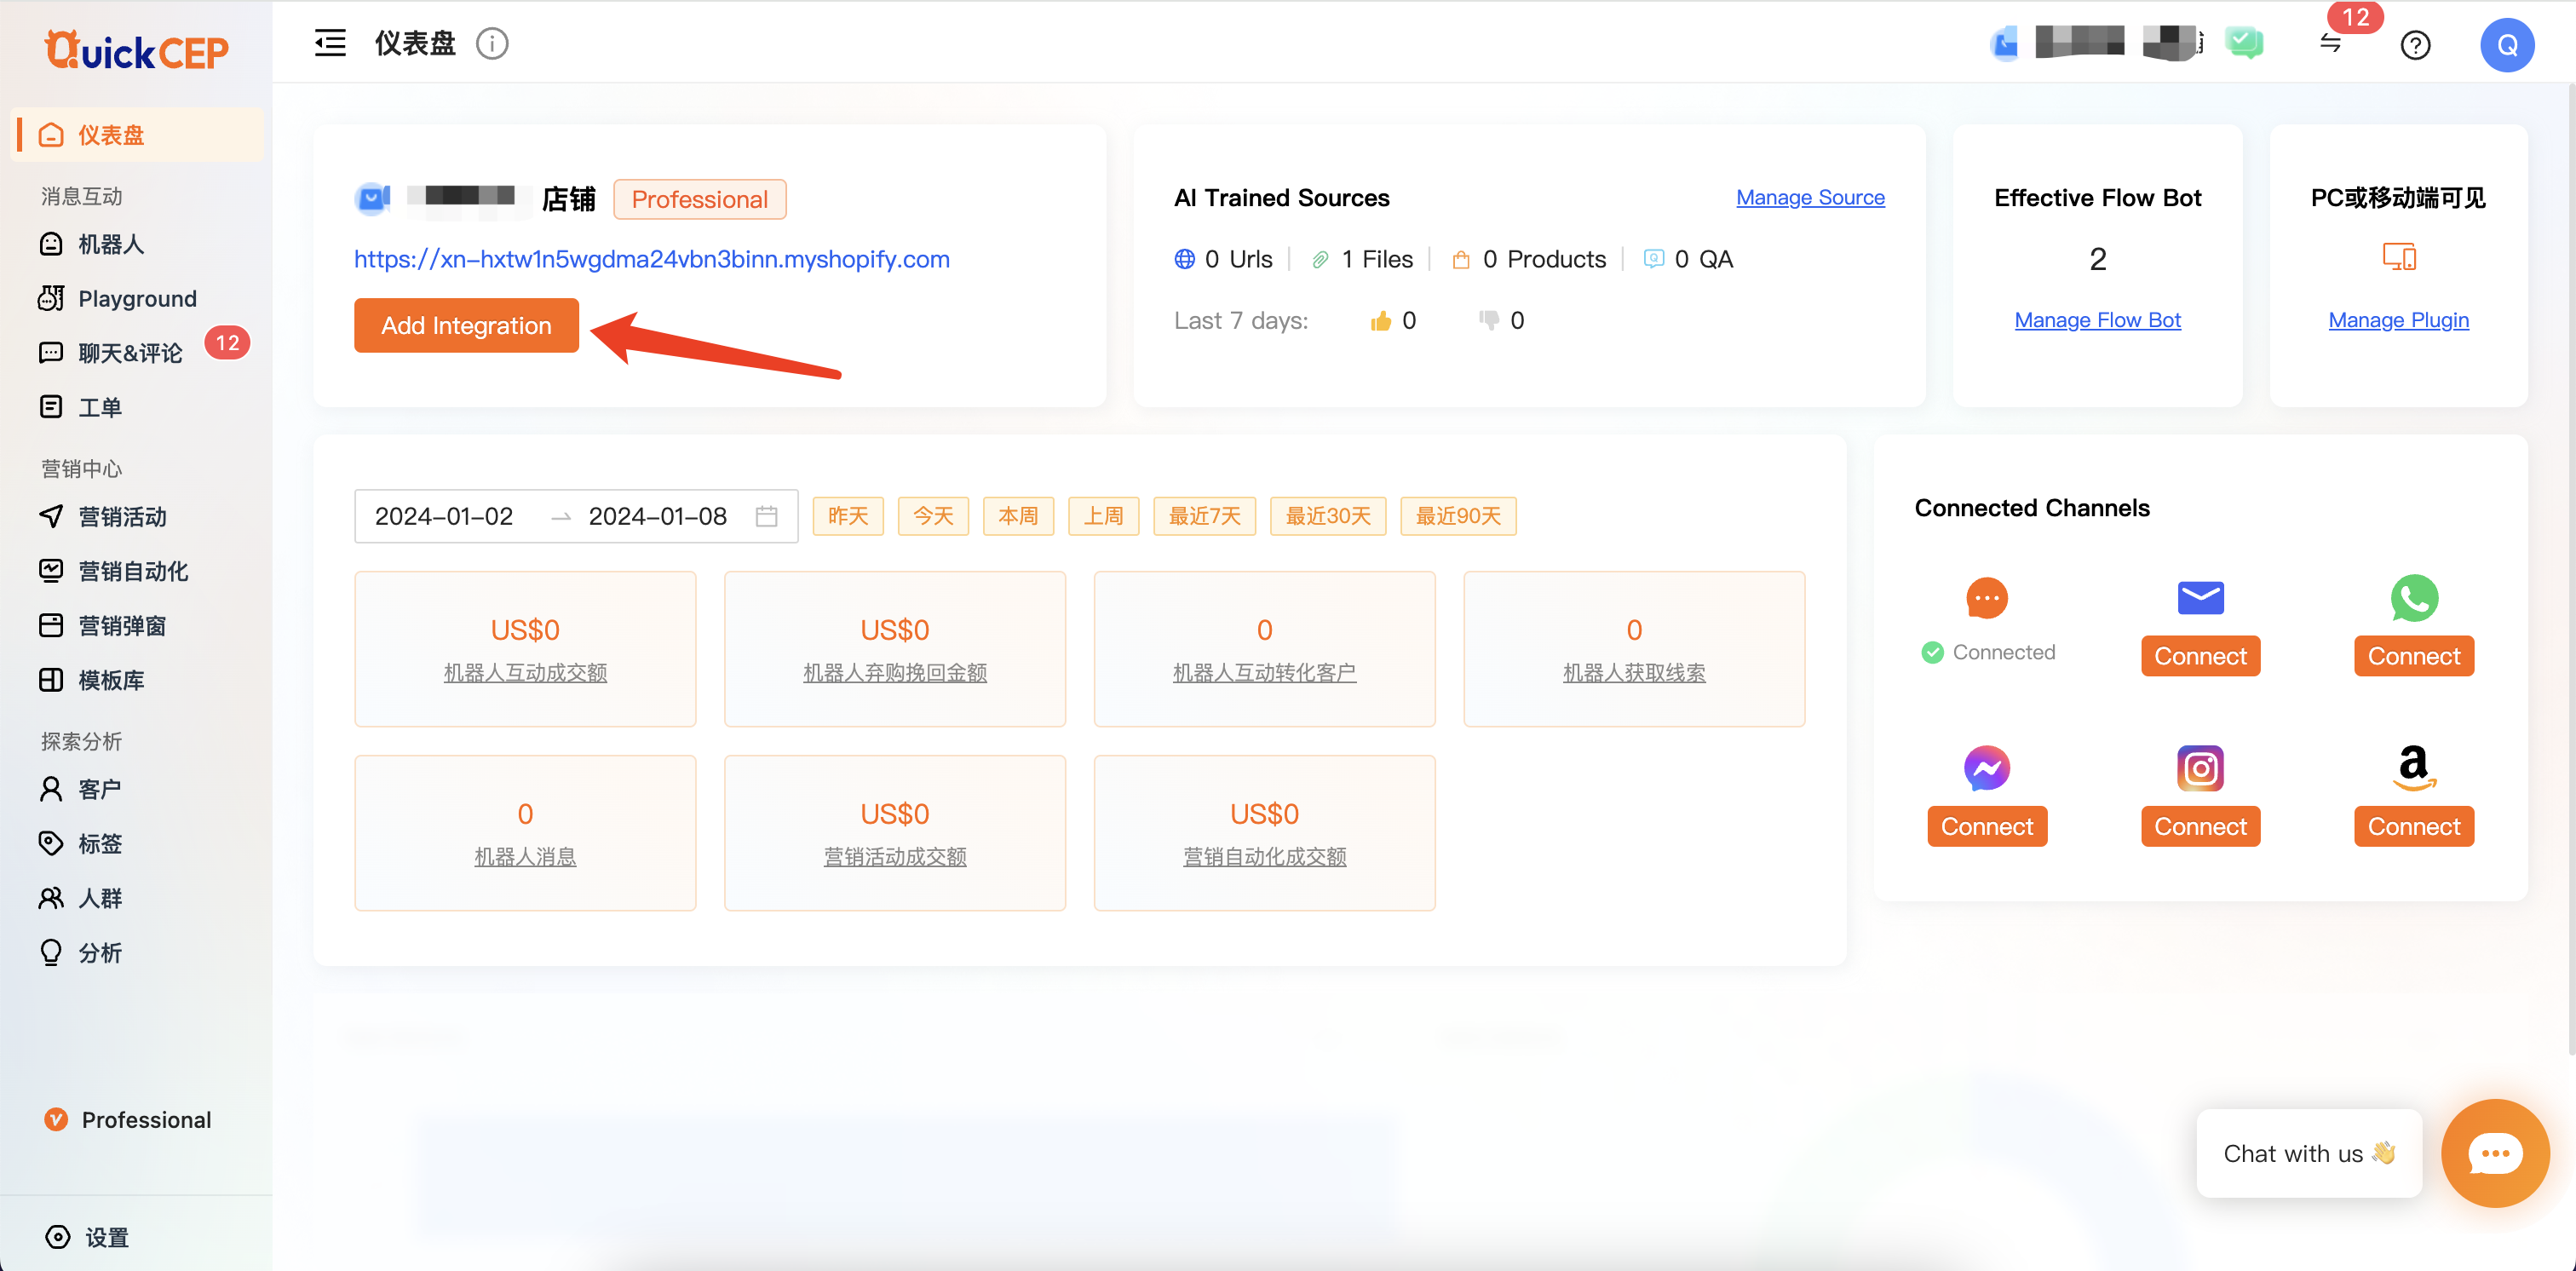Open the help question mark icon
Screen dimensions: 2576x1271
[x=2415, y=45]
